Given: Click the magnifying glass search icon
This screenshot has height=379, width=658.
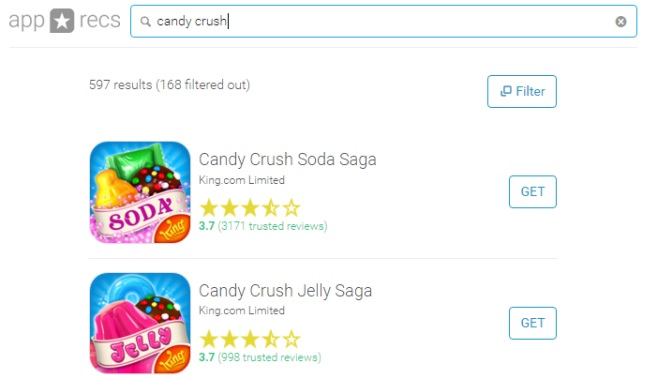Looking at the screenshot, I should (145, 21).
